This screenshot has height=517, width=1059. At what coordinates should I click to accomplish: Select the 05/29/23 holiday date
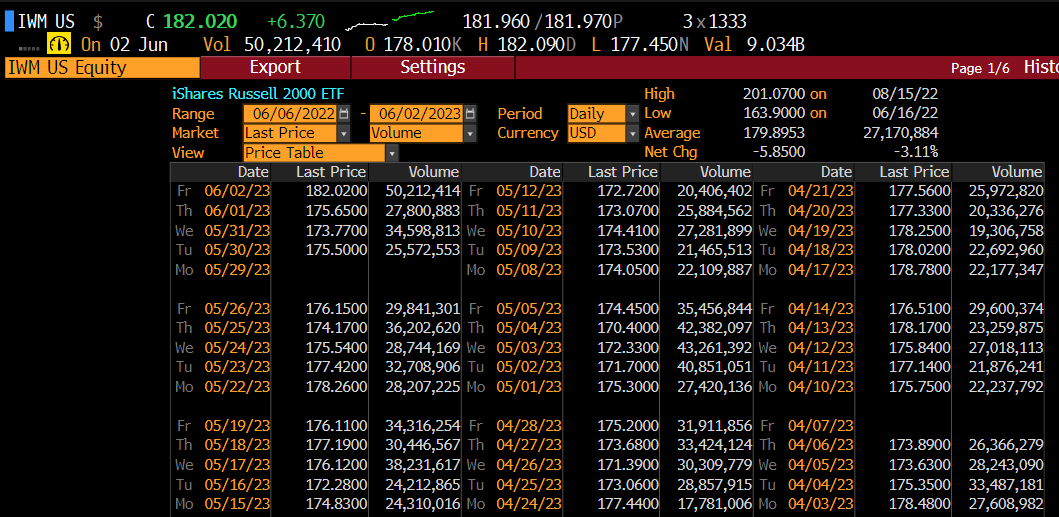point(237,270)
